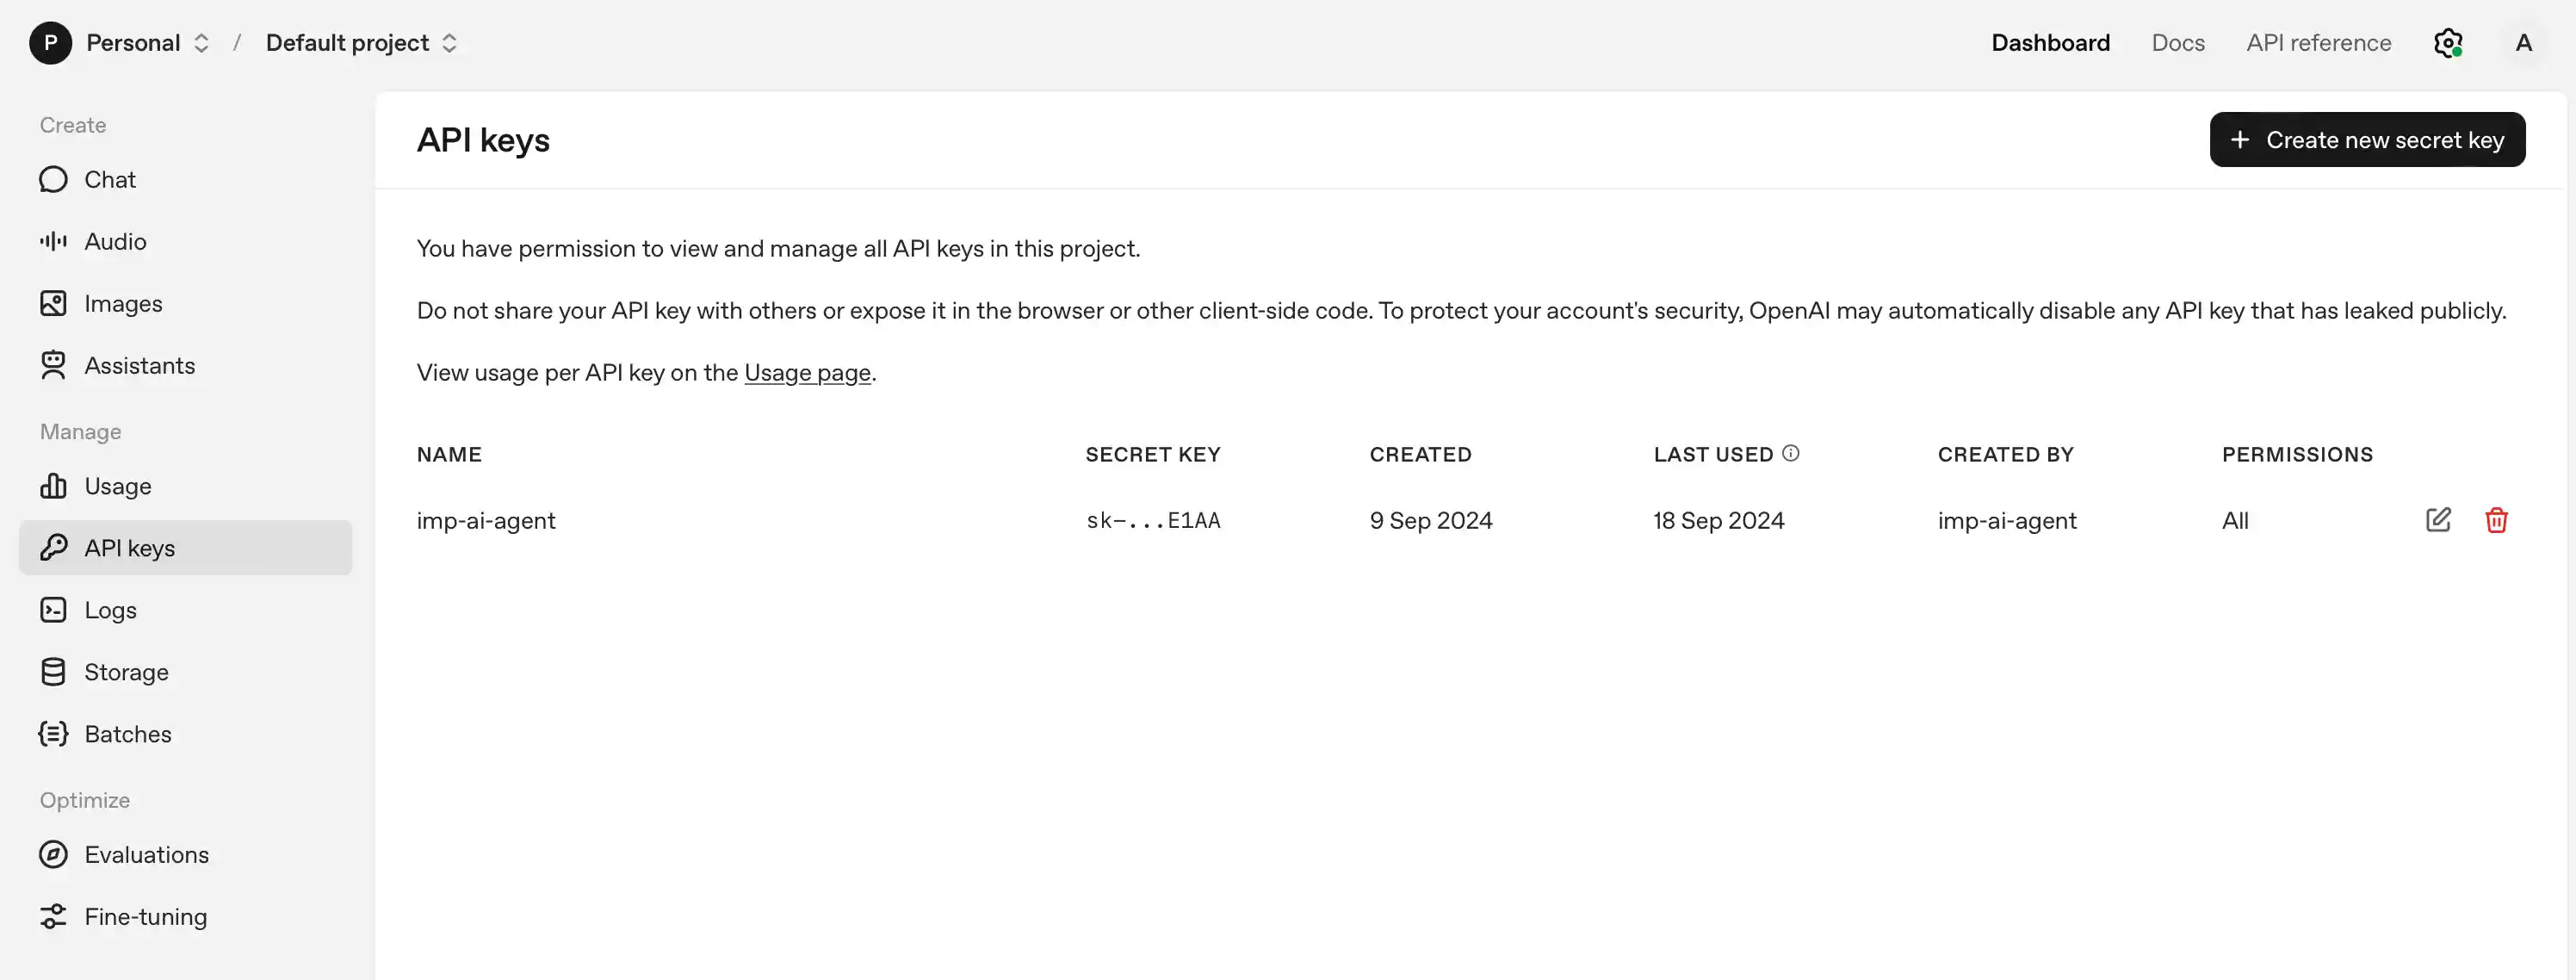Open the Usage page link
The width and height of the screenshot is (2576, 980).
click(807, 372)
